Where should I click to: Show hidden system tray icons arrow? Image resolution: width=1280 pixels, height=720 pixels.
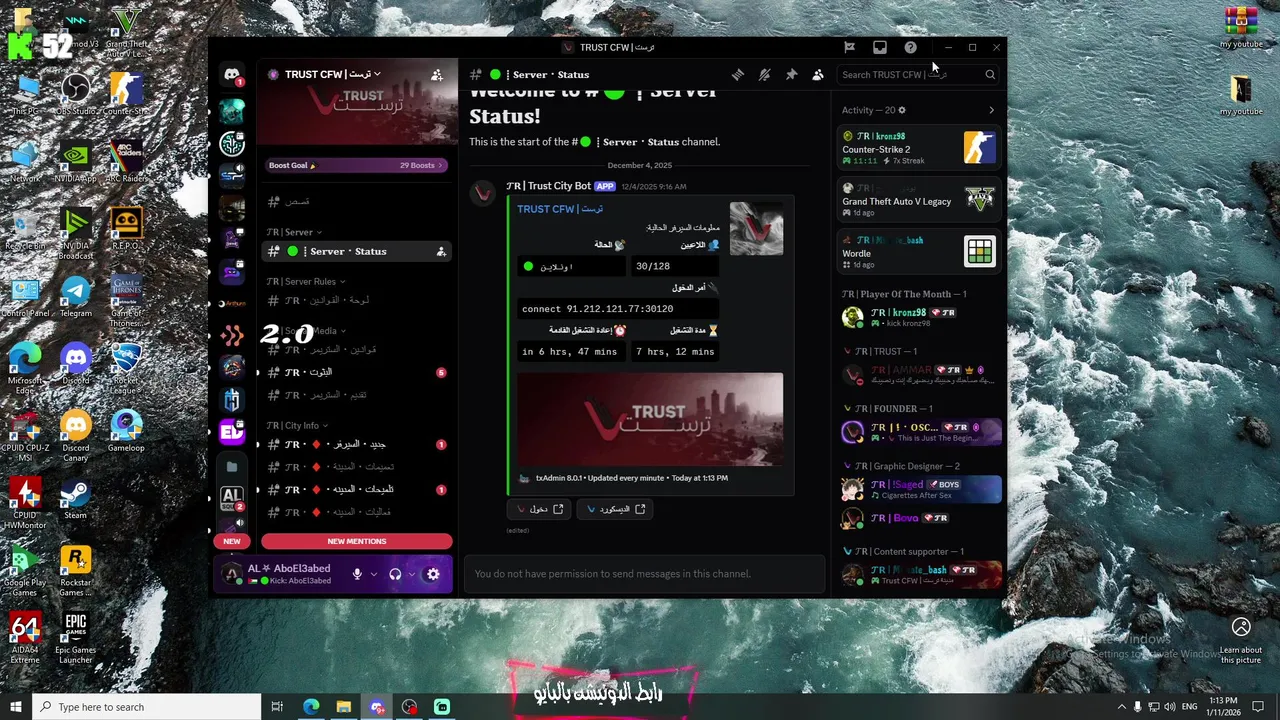(1121, 707)
